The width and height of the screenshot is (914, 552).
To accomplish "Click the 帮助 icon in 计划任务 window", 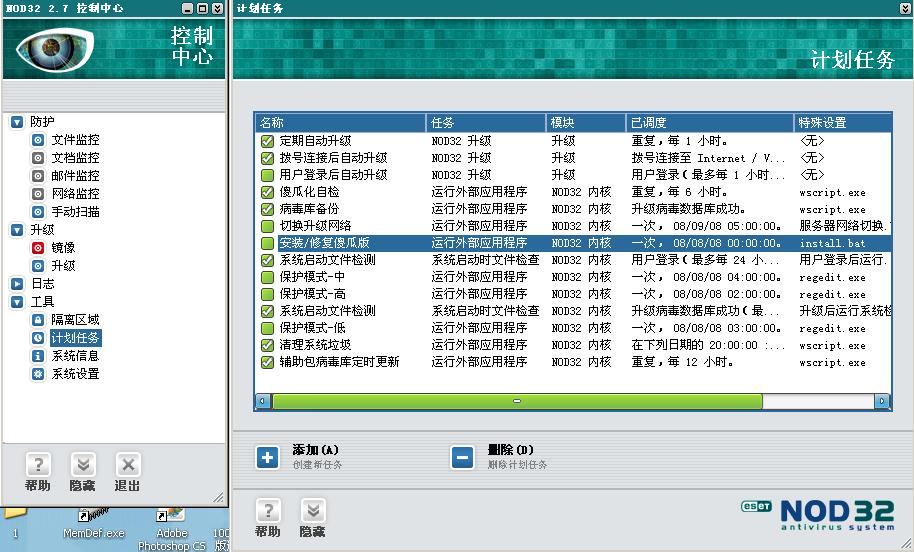I will (268, 511).
